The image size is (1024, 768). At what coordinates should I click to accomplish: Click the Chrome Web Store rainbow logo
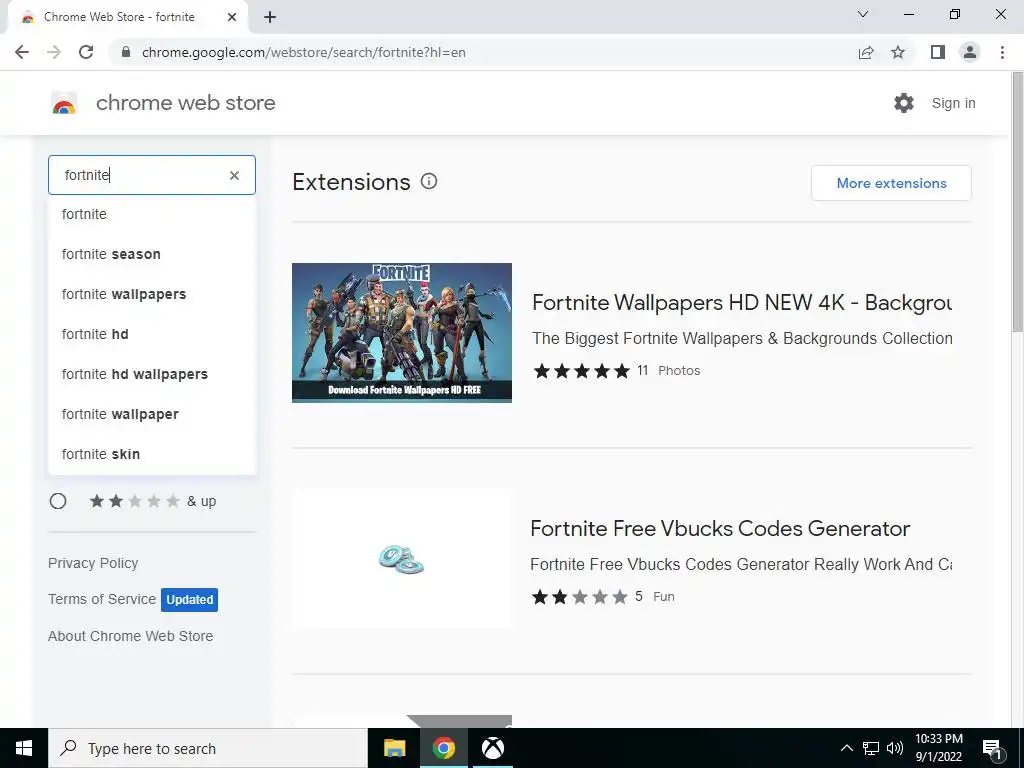(x=64, y=103)
